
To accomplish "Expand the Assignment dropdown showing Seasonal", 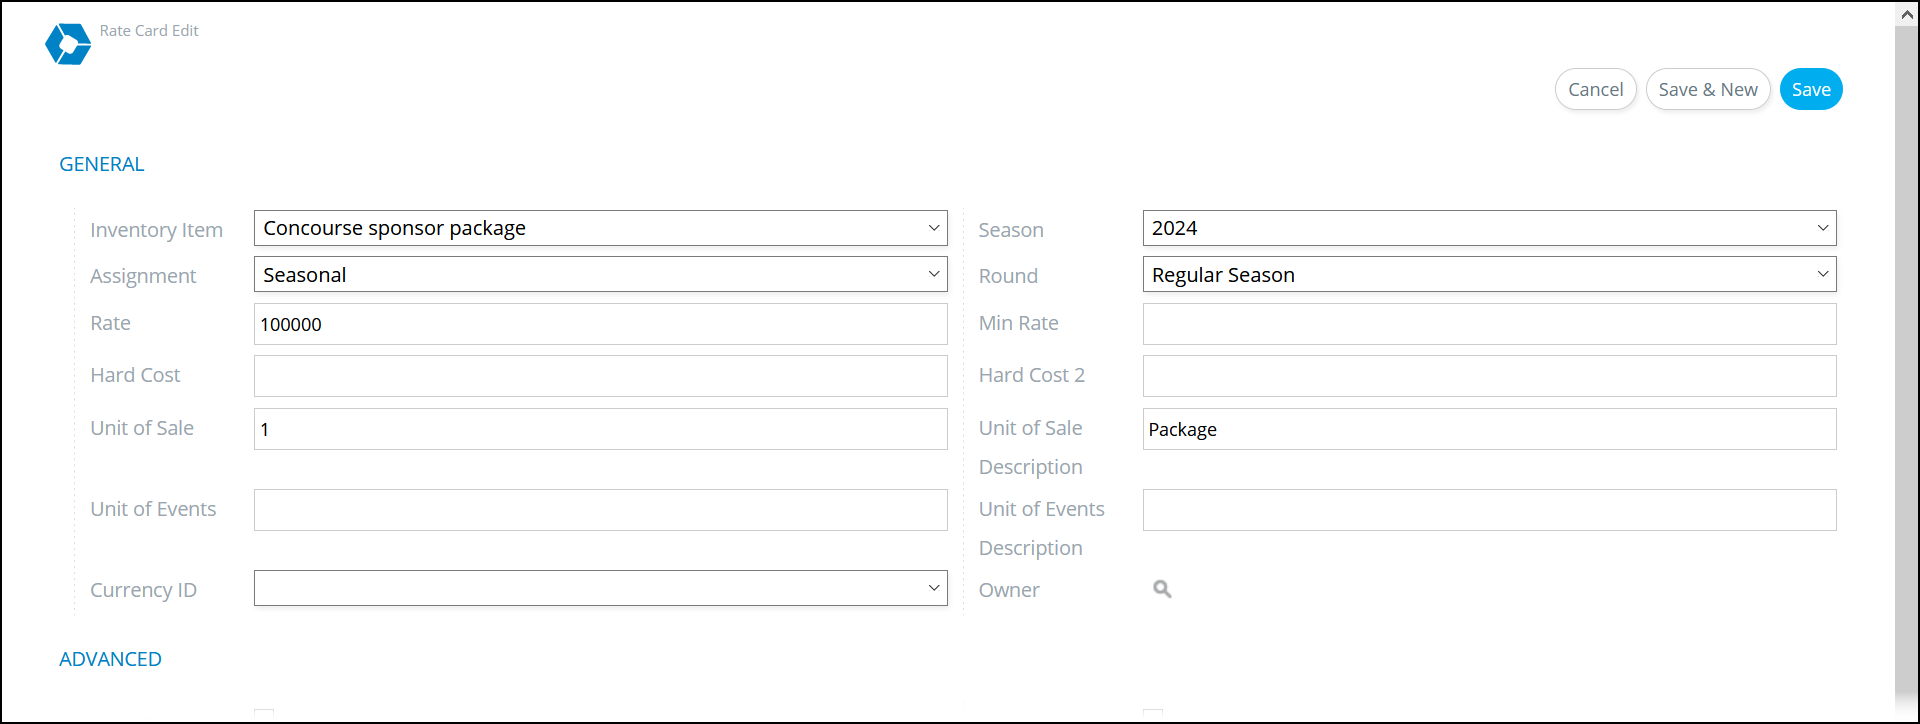I will 600,274.
